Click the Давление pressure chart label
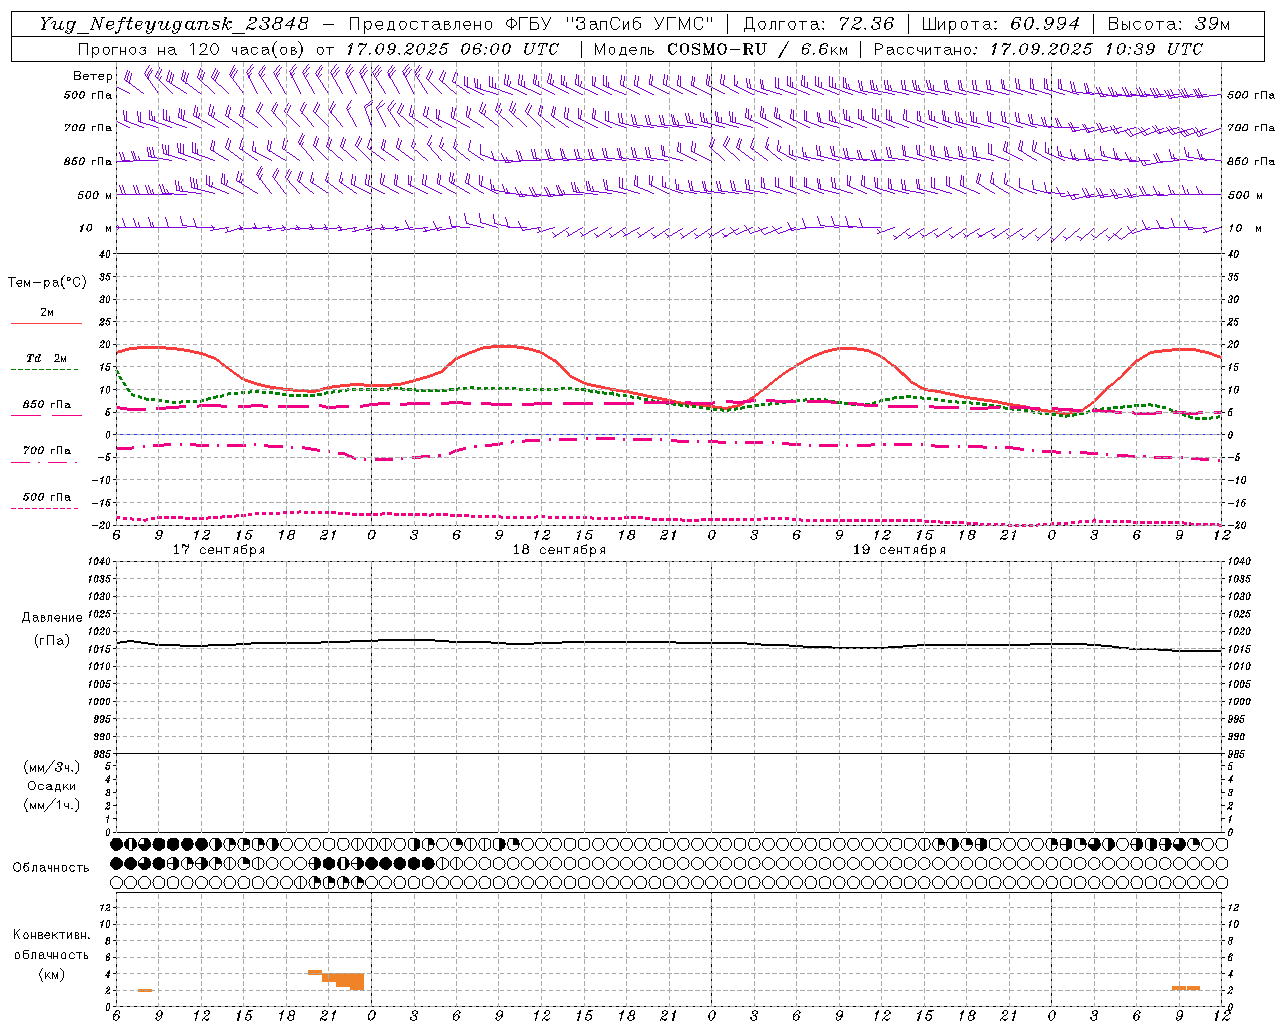This screenshot has height=1024, width=1280. (52, 618)
